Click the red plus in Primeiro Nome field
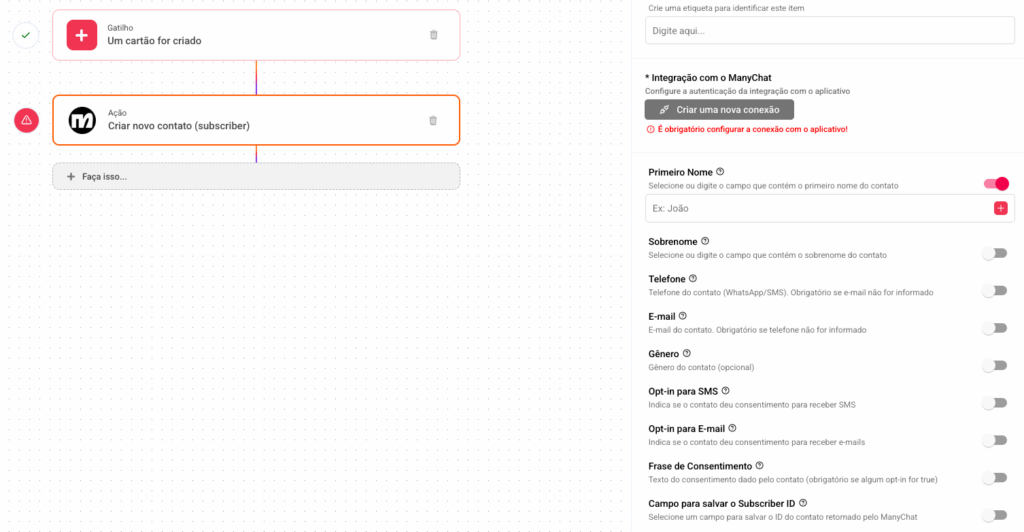The width and height of the screenshot is (1024, 532). pyautogui.click(x=1000, y=208)
